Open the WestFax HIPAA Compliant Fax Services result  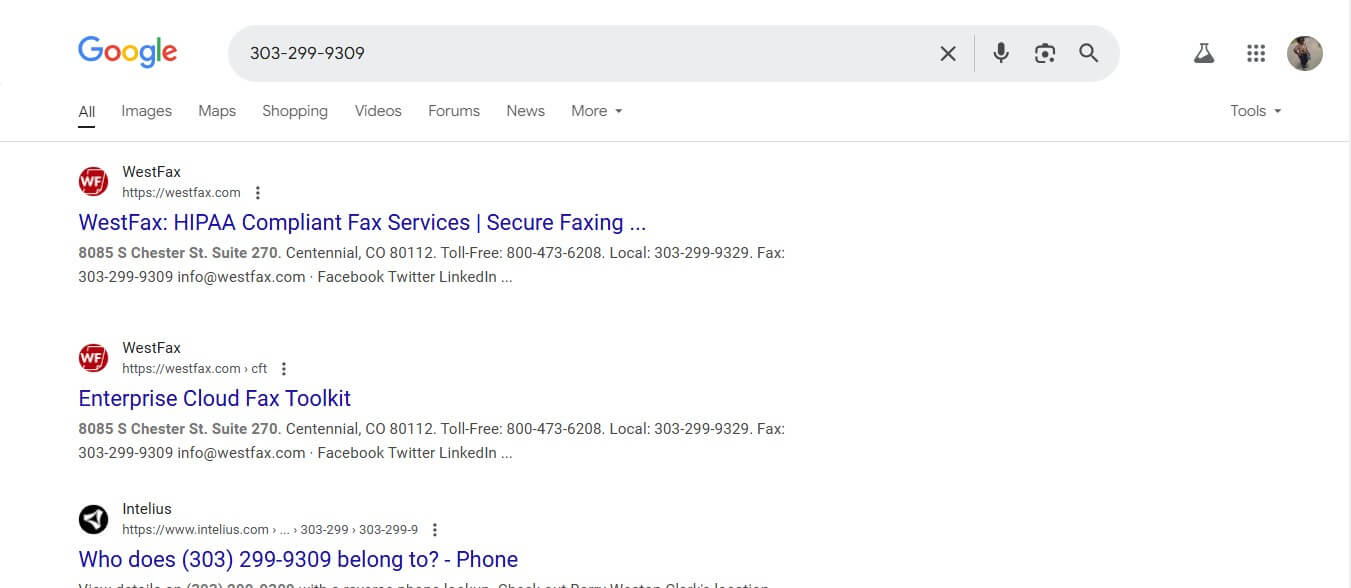tap(362, 222)
